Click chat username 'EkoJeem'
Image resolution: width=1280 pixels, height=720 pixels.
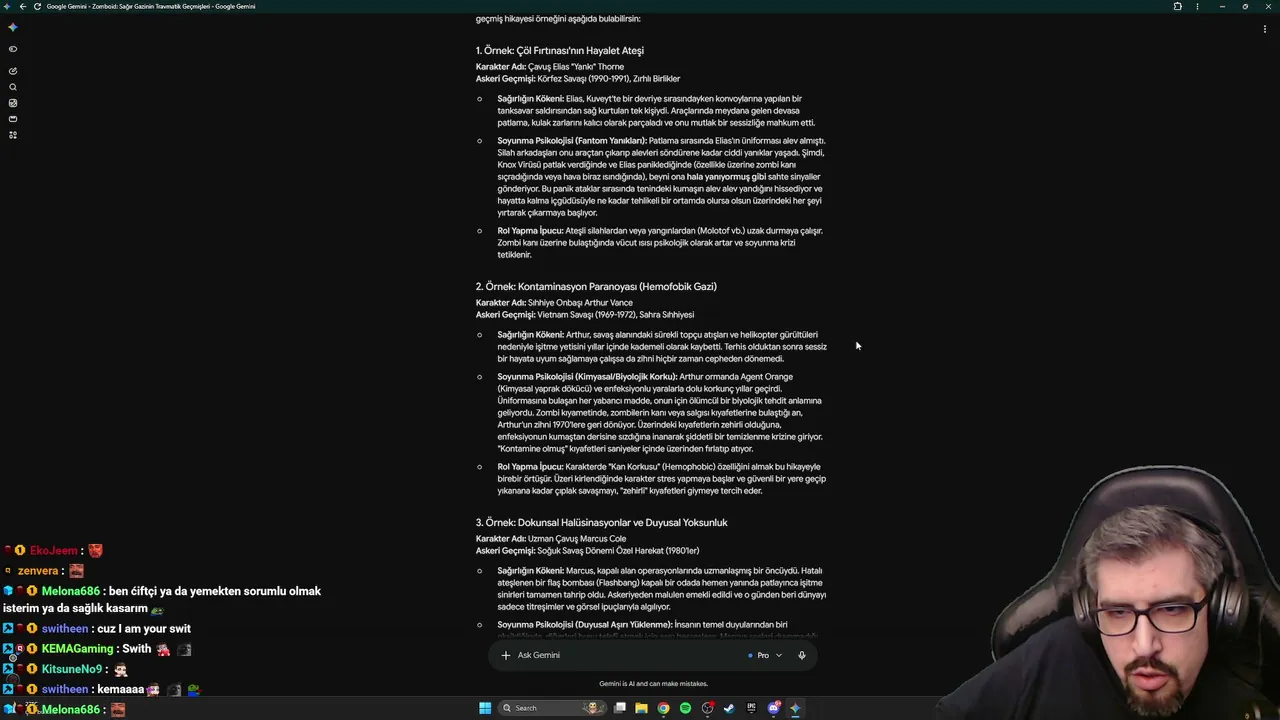pos(53,551)
